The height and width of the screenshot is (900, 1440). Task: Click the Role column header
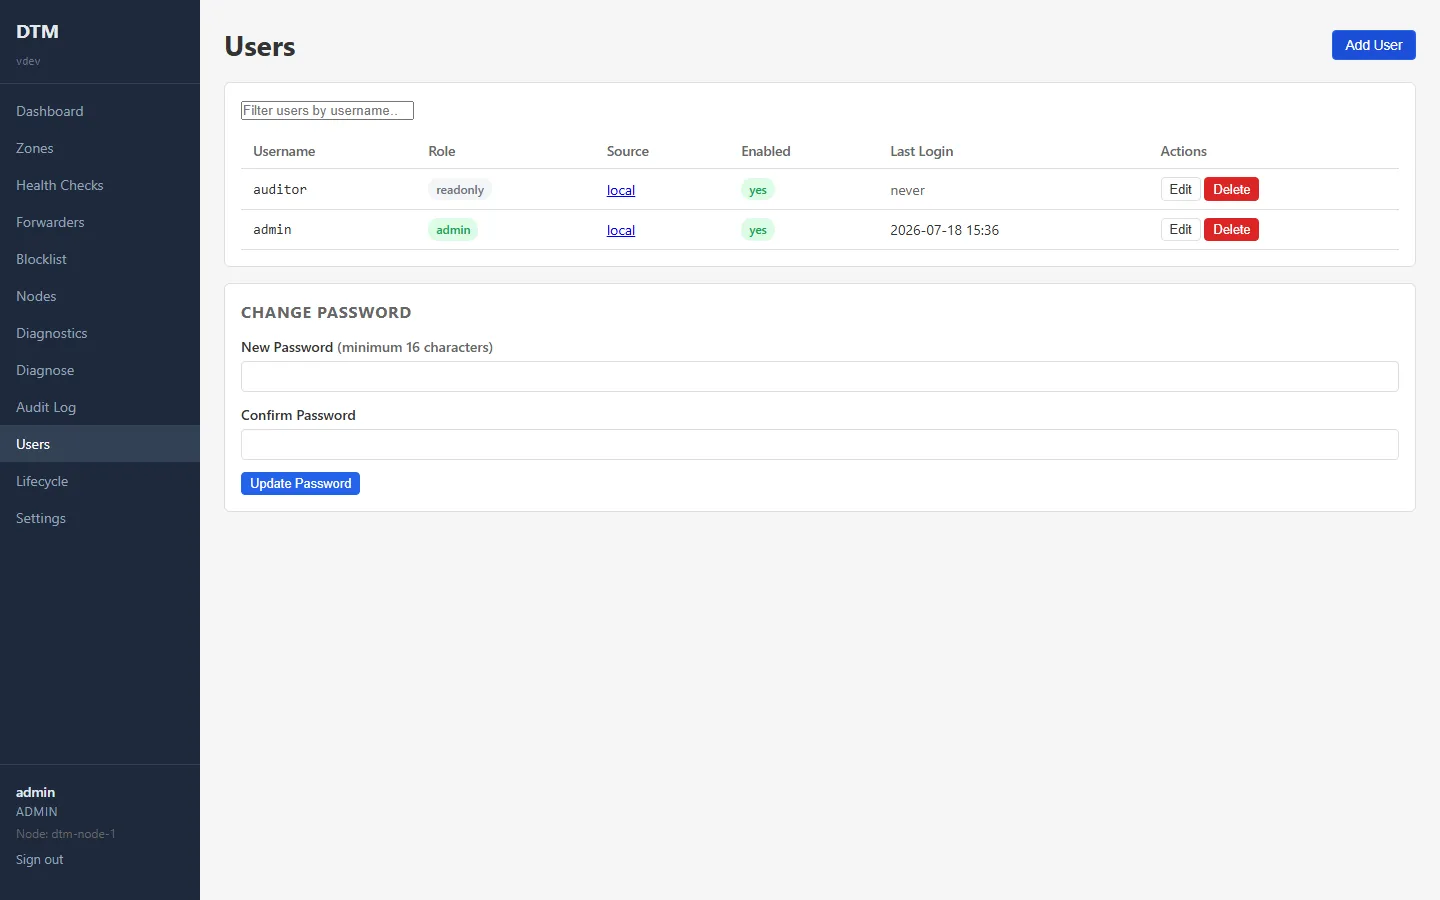(442, 151)
